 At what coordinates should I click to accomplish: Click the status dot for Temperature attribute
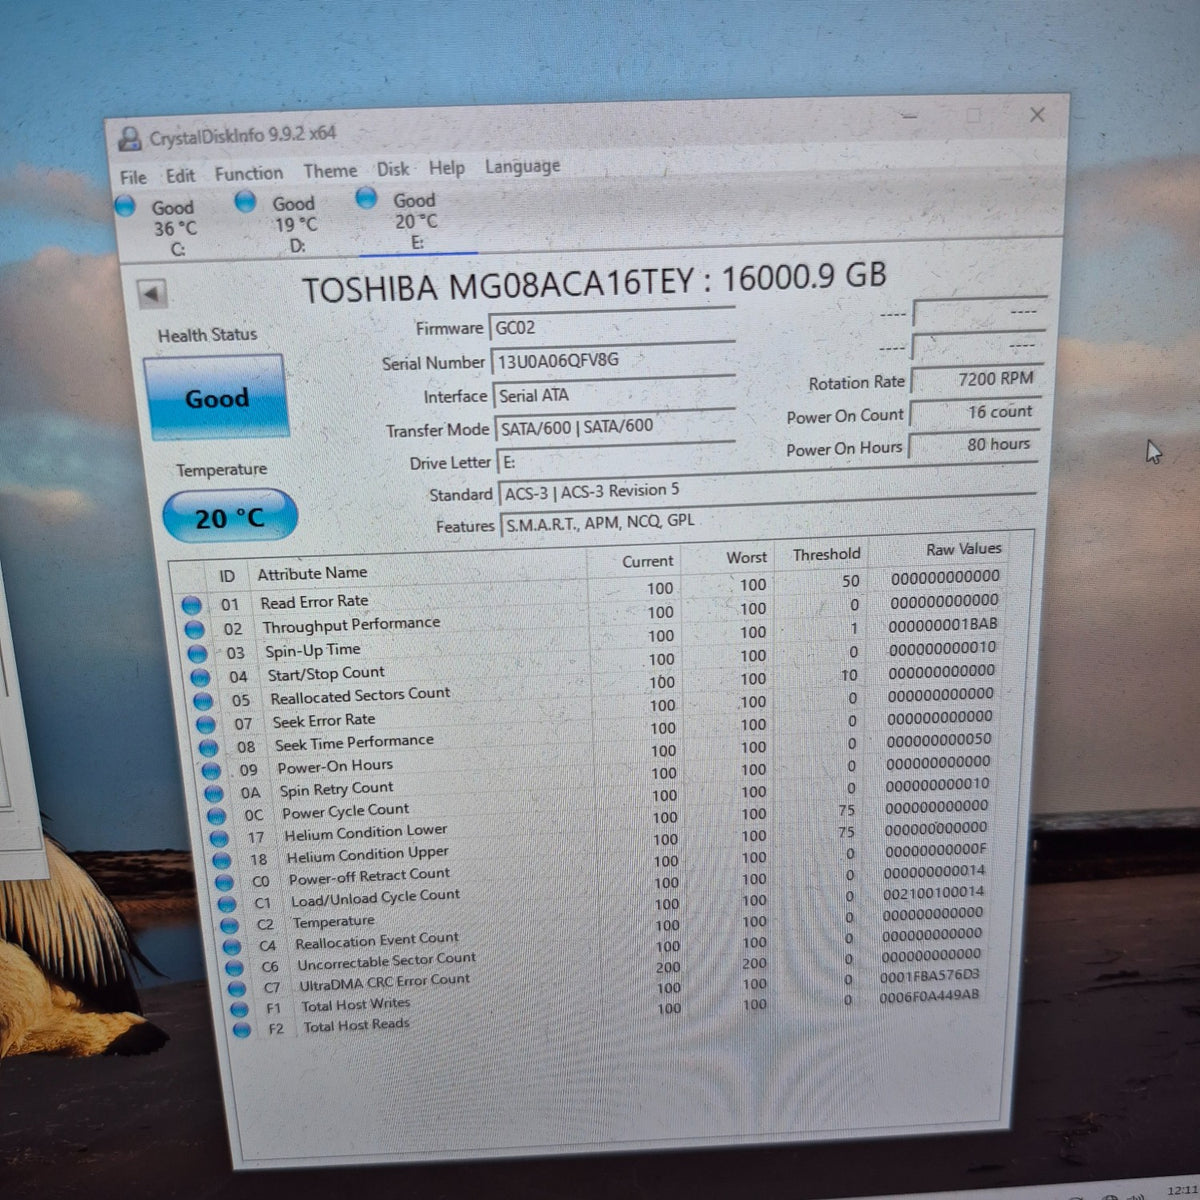(x=230, y=926)
